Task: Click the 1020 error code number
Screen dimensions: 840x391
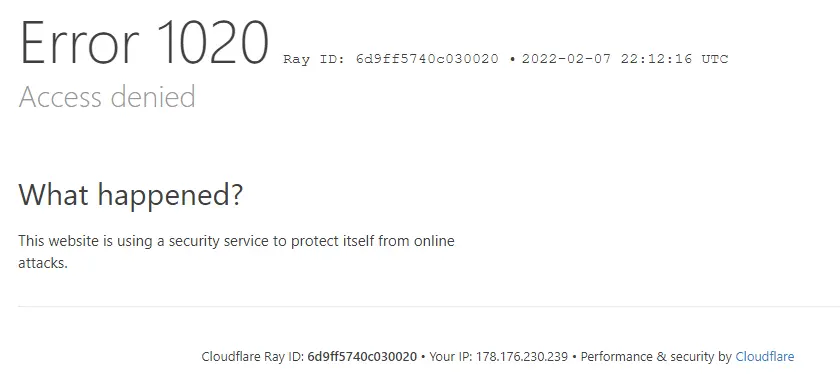Action: click(x=213, y=43)
